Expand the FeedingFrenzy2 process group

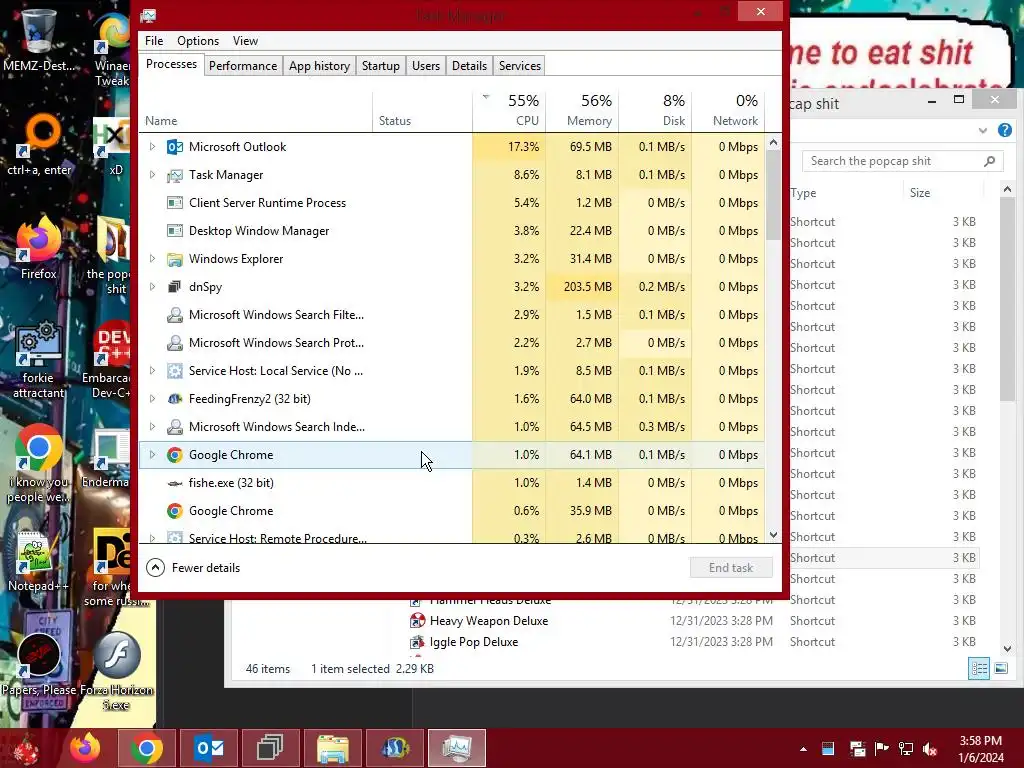coord(152,399)
